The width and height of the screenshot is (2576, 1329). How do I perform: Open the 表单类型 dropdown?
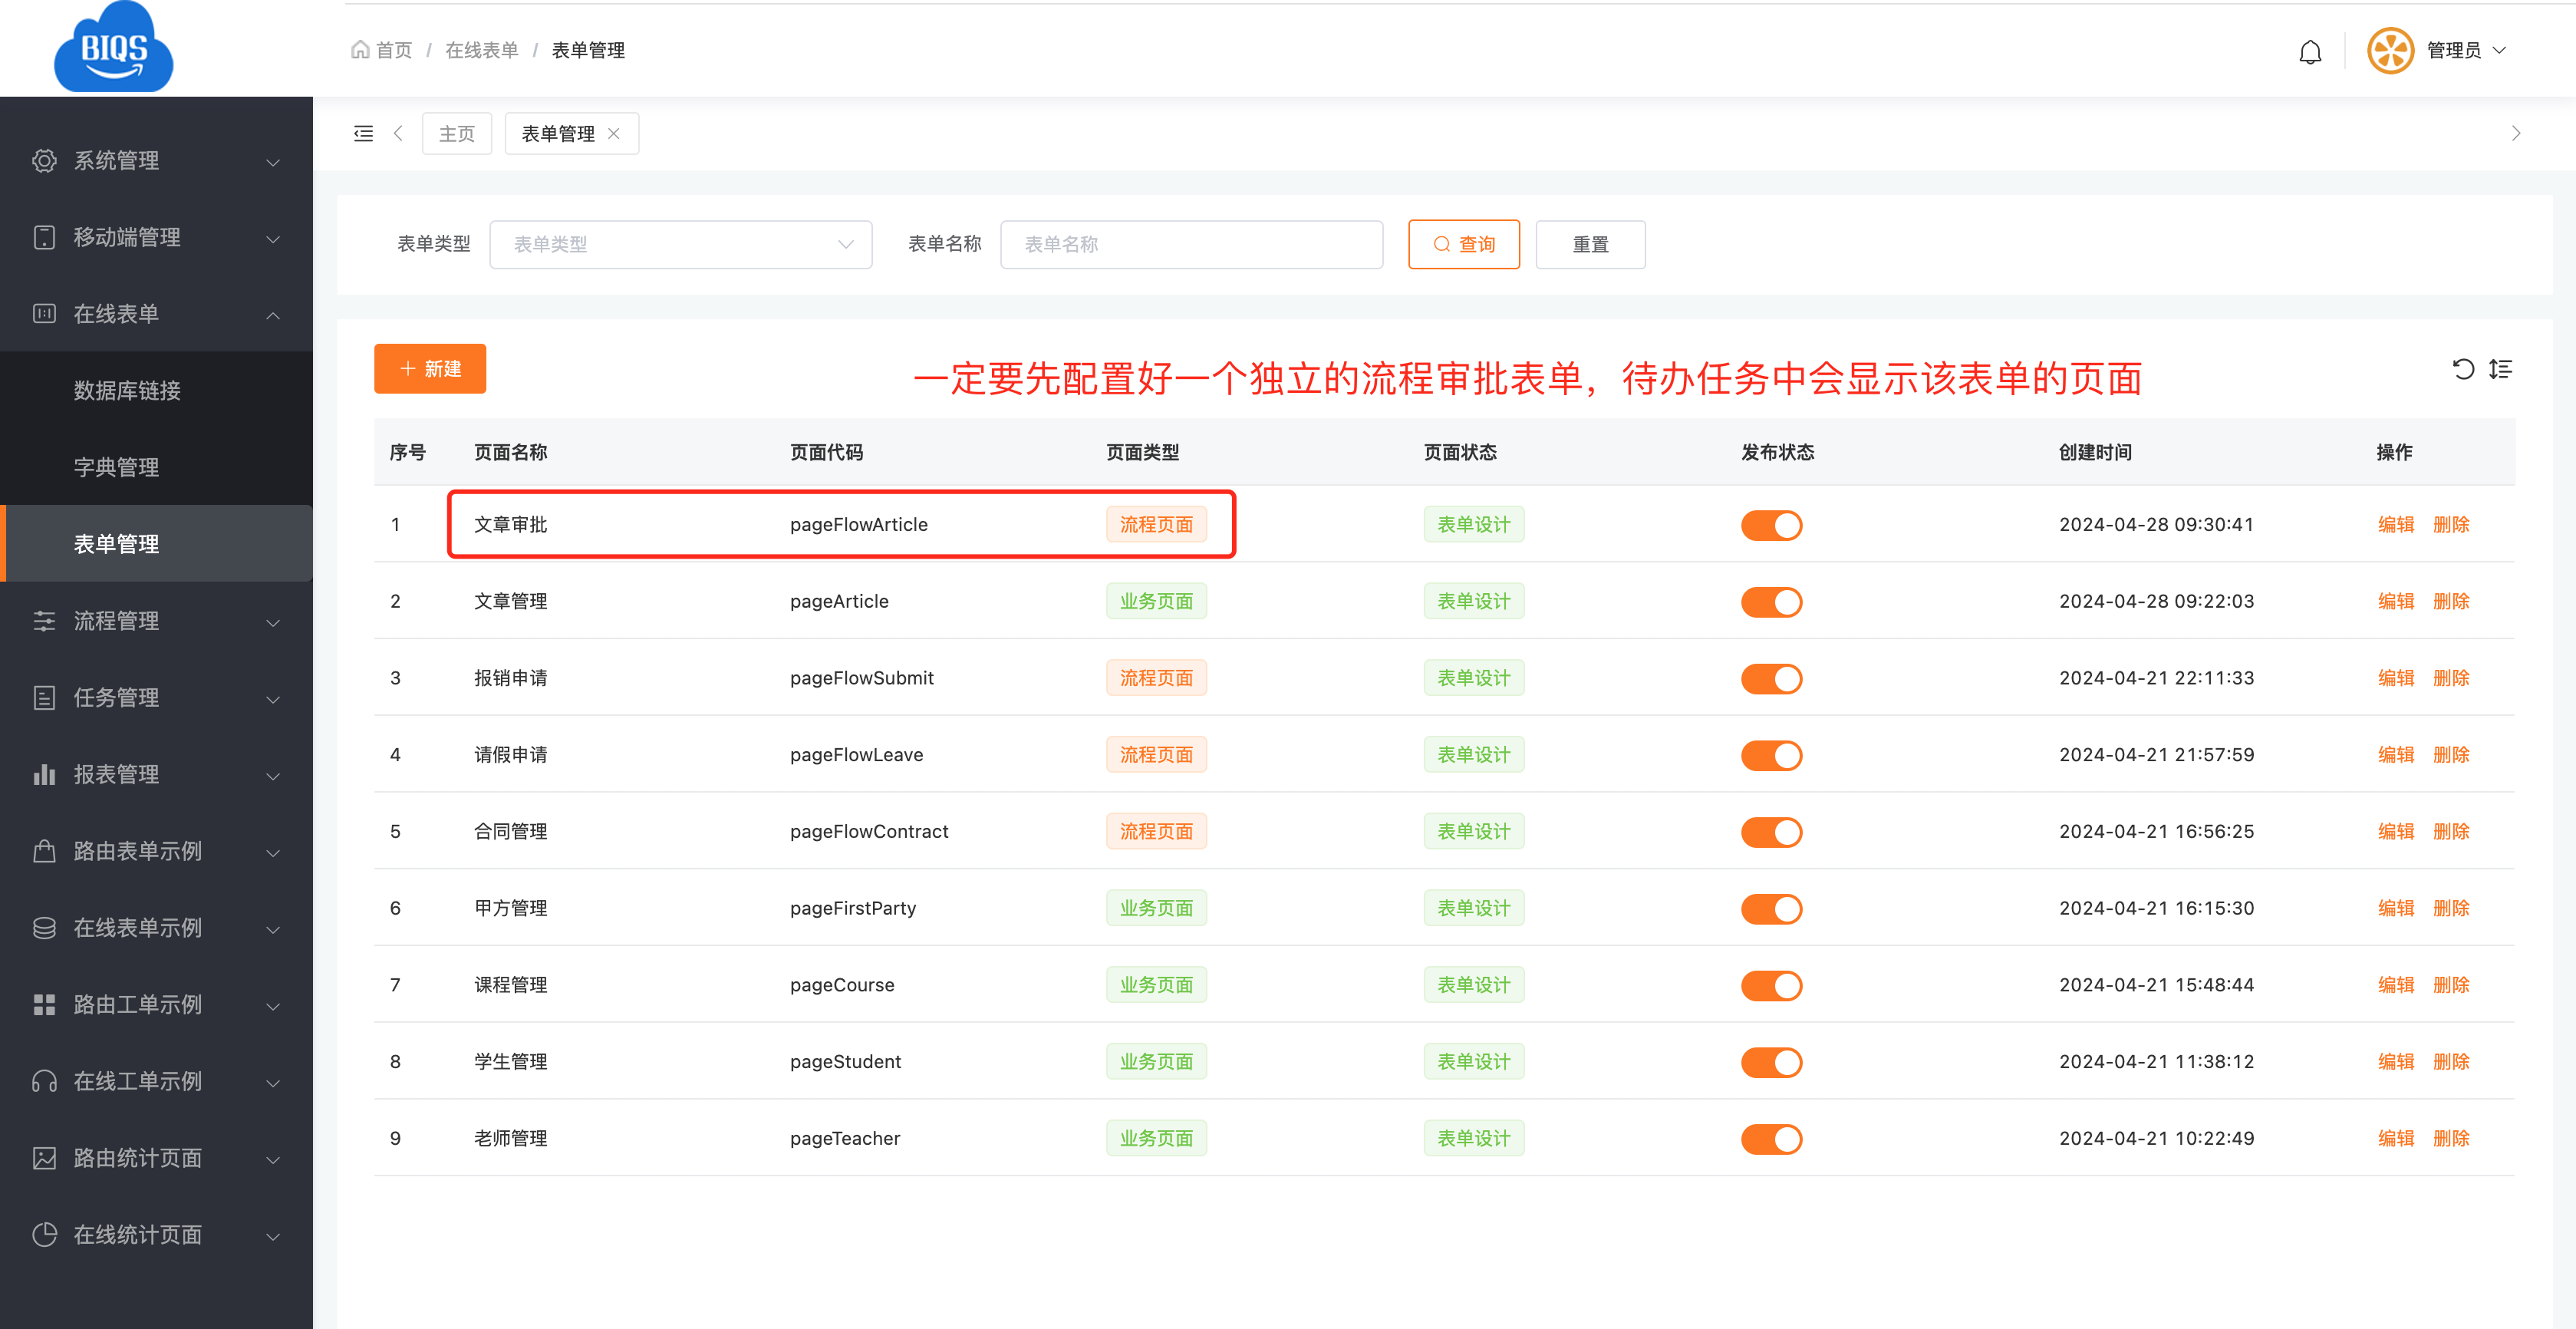[x=681, y=245]
